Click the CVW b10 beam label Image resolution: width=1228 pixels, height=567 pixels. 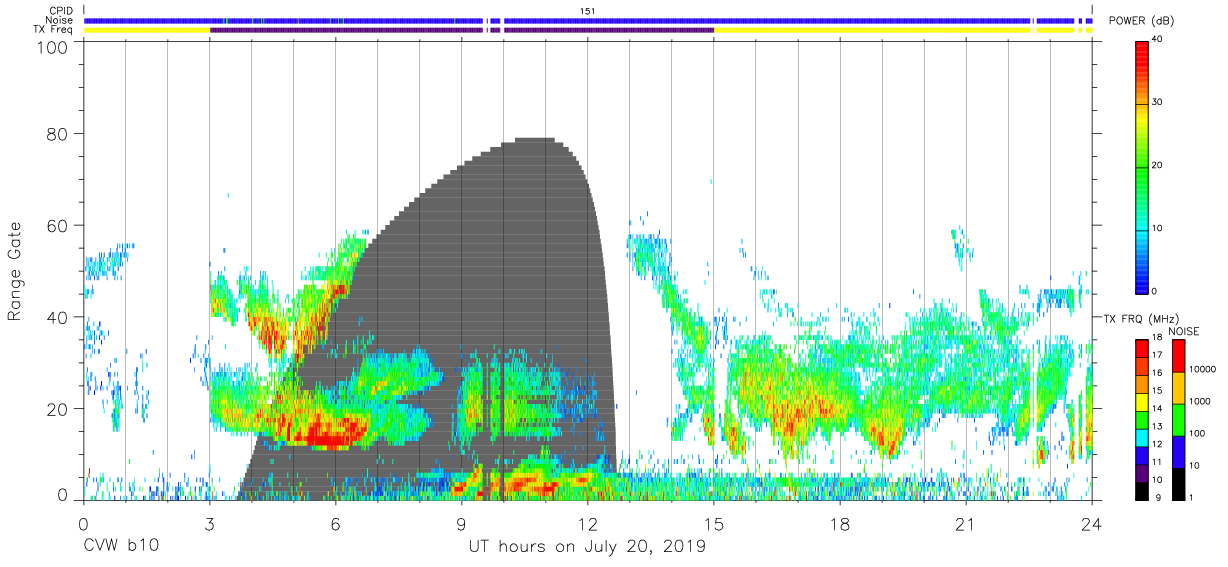click(121, 547)
